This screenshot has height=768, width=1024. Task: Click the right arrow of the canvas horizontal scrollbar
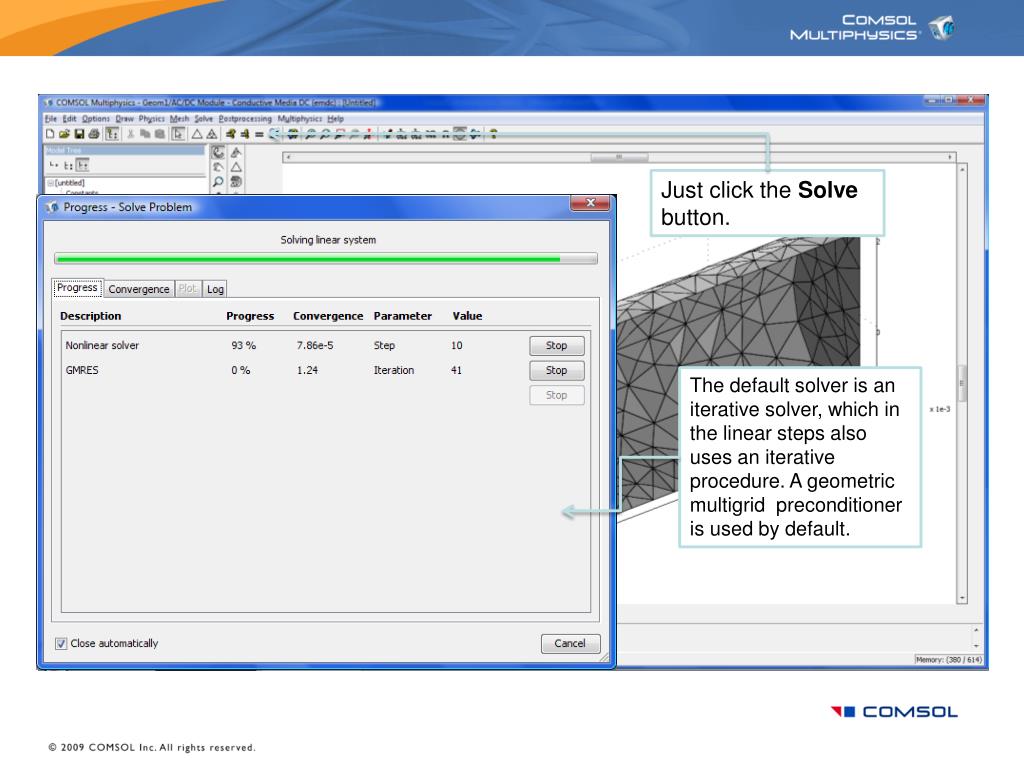point(950,157)
